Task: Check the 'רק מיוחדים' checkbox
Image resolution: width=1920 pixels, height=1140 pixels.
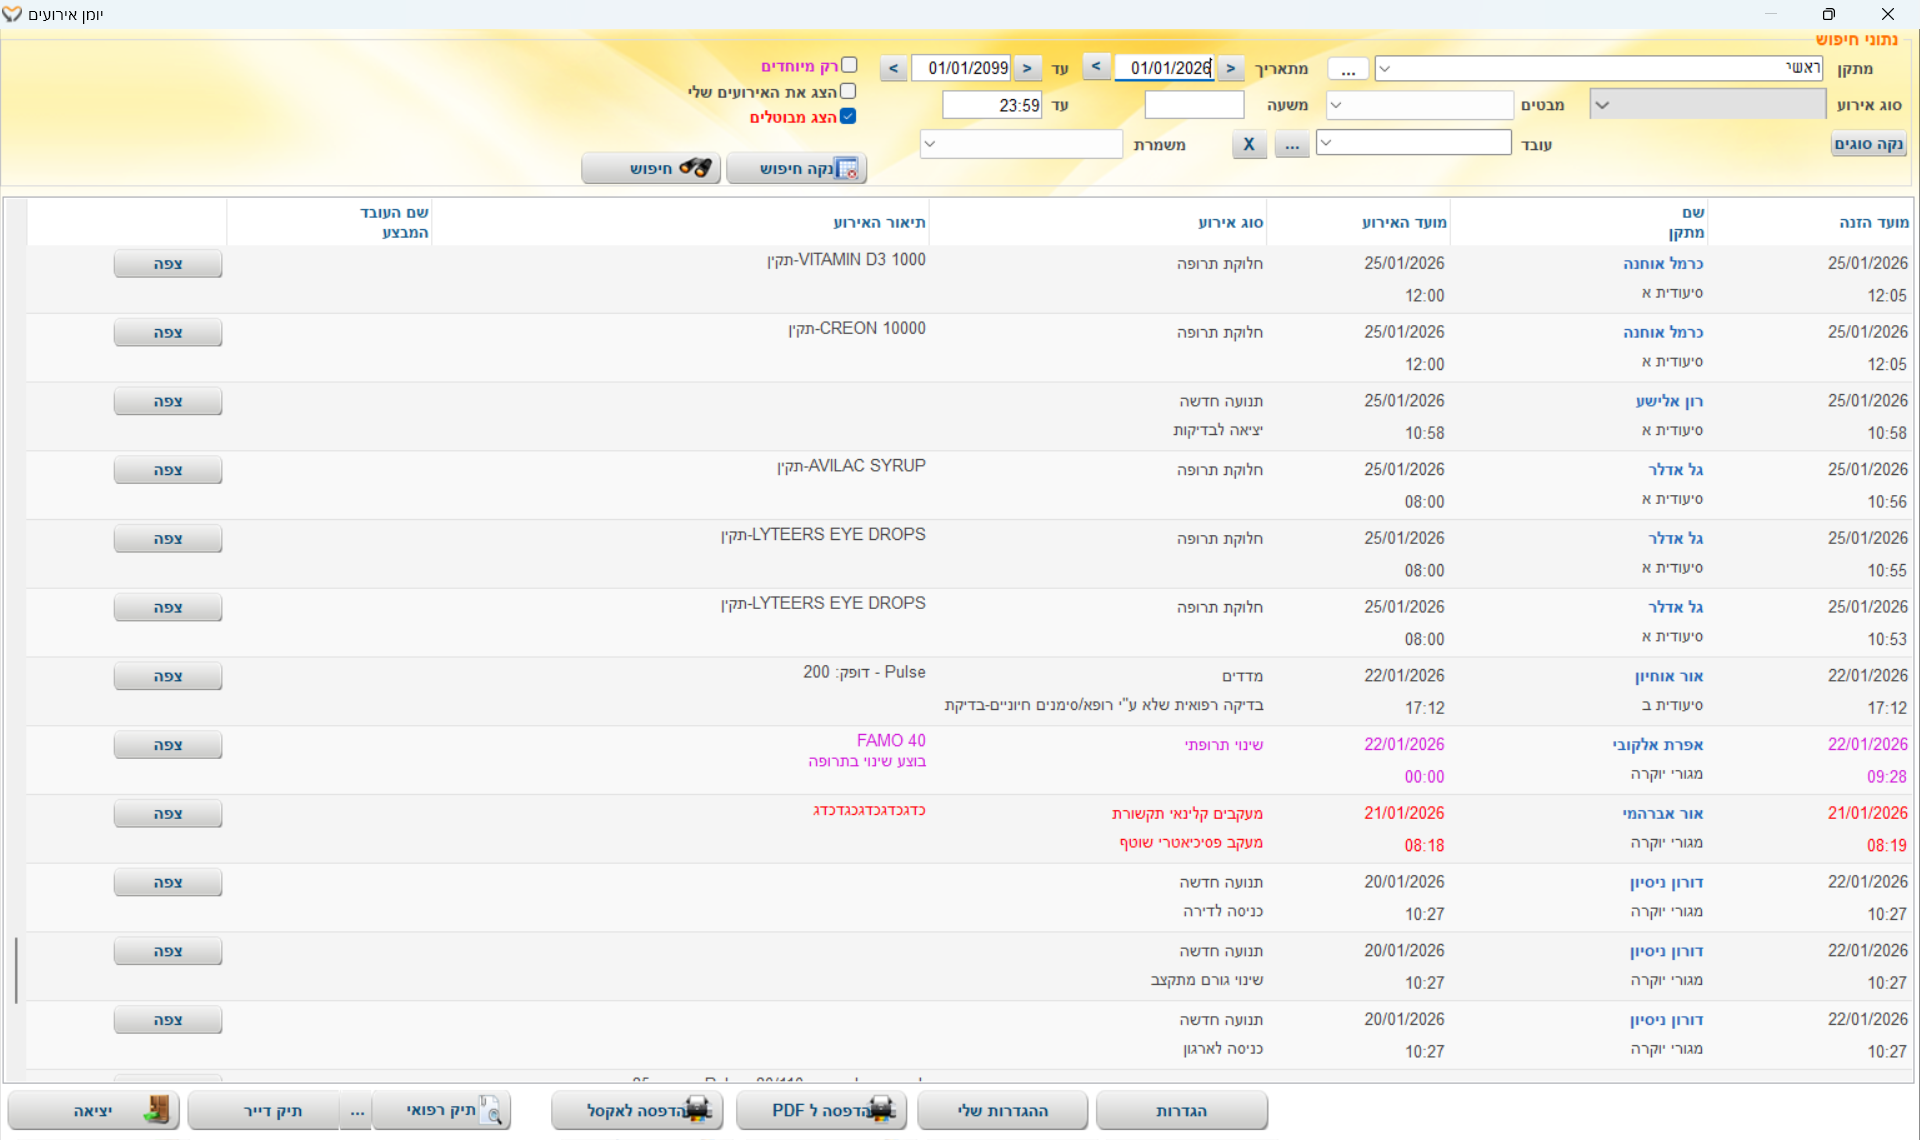Action: (x=849, y=65)
